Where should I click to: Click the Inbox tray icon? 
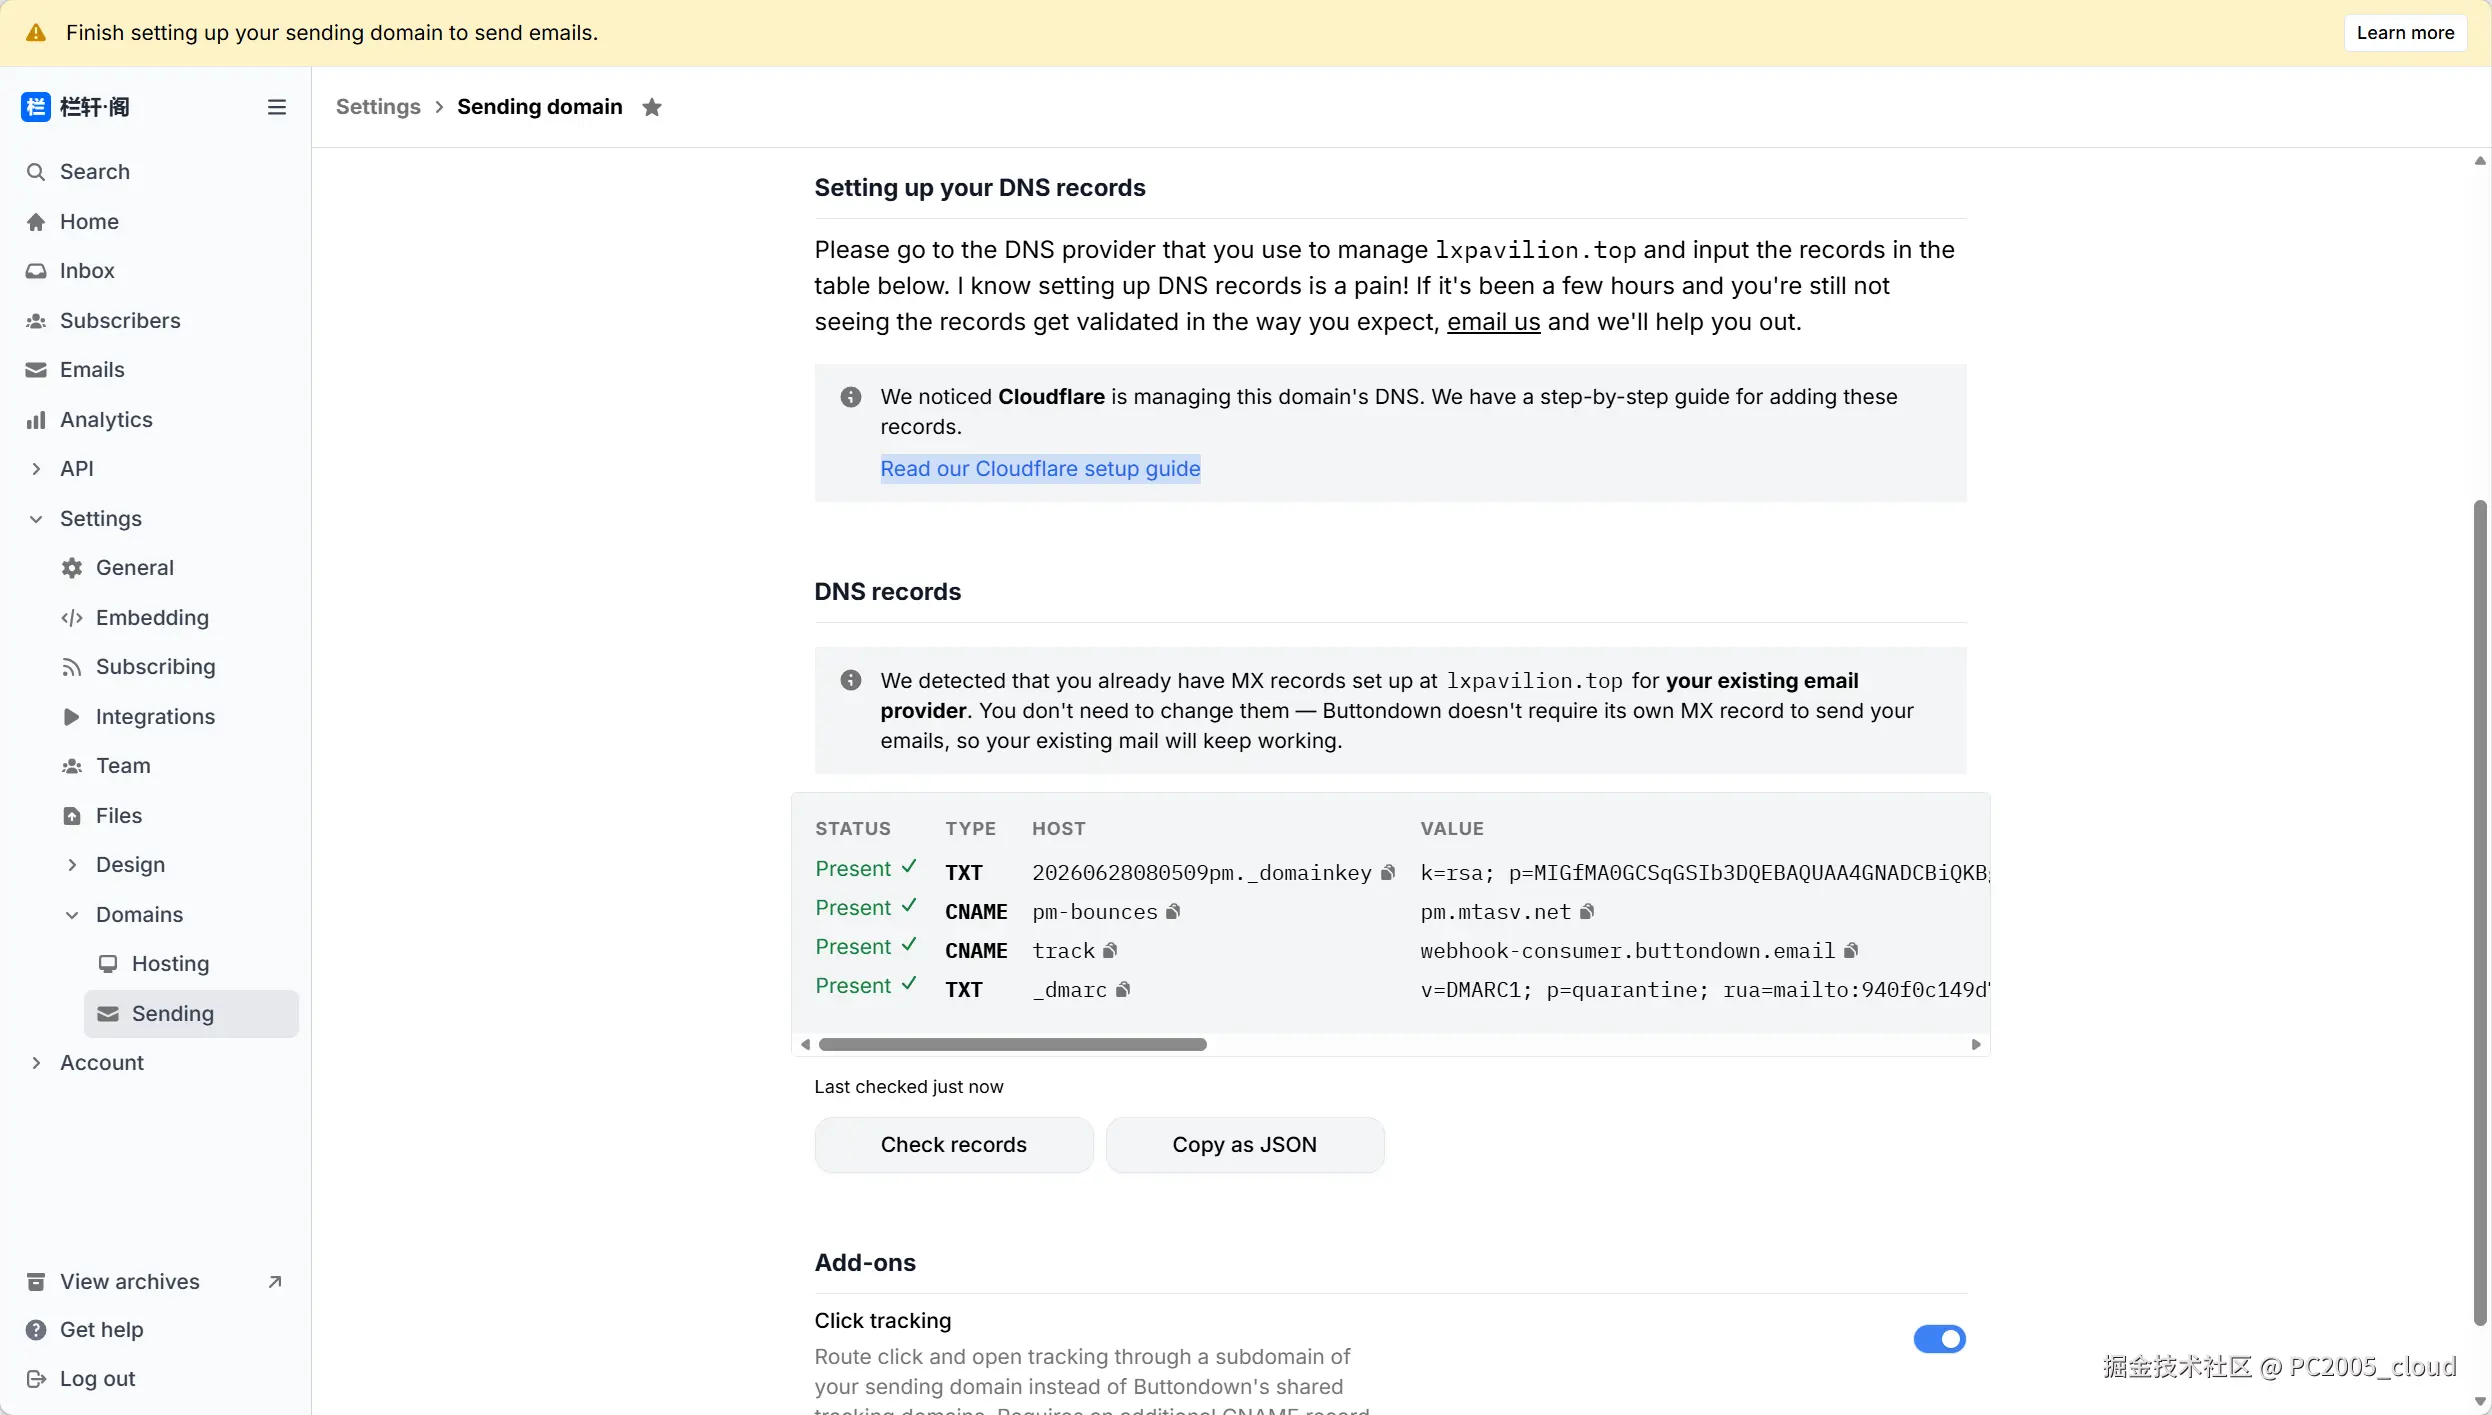pyautogui.click(x=36, y=271)
